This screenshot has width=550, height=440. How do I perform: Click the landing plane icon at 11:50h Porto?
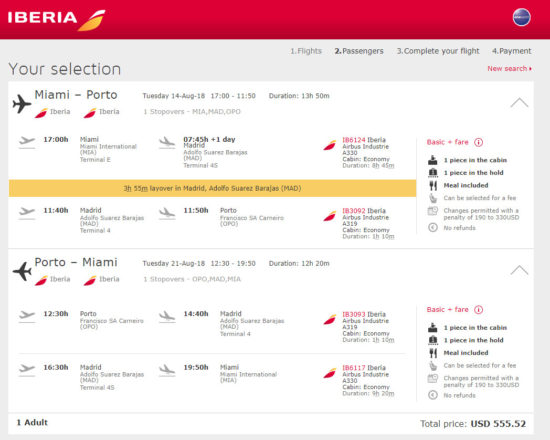(x=167, y=213)
